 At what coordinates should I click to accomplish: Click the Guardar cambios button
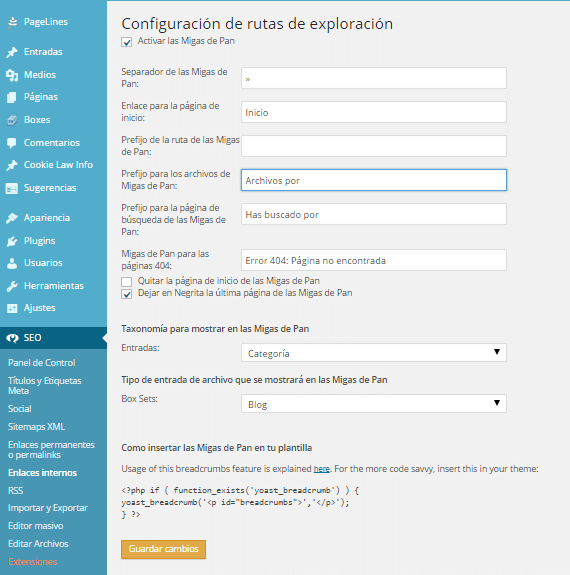164,549
